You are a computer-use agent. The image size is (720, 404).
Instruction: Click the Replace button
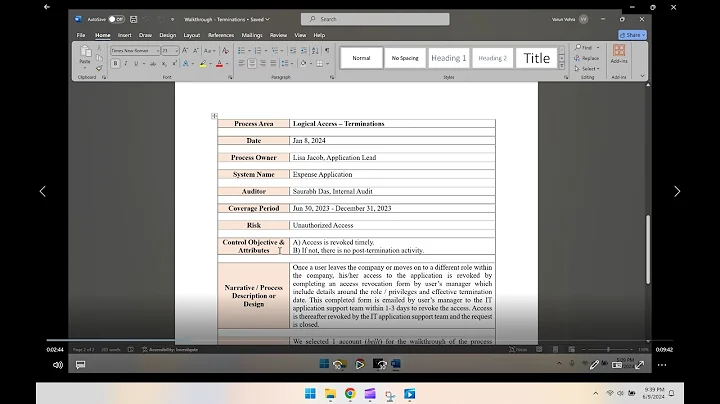coord(586,58)
